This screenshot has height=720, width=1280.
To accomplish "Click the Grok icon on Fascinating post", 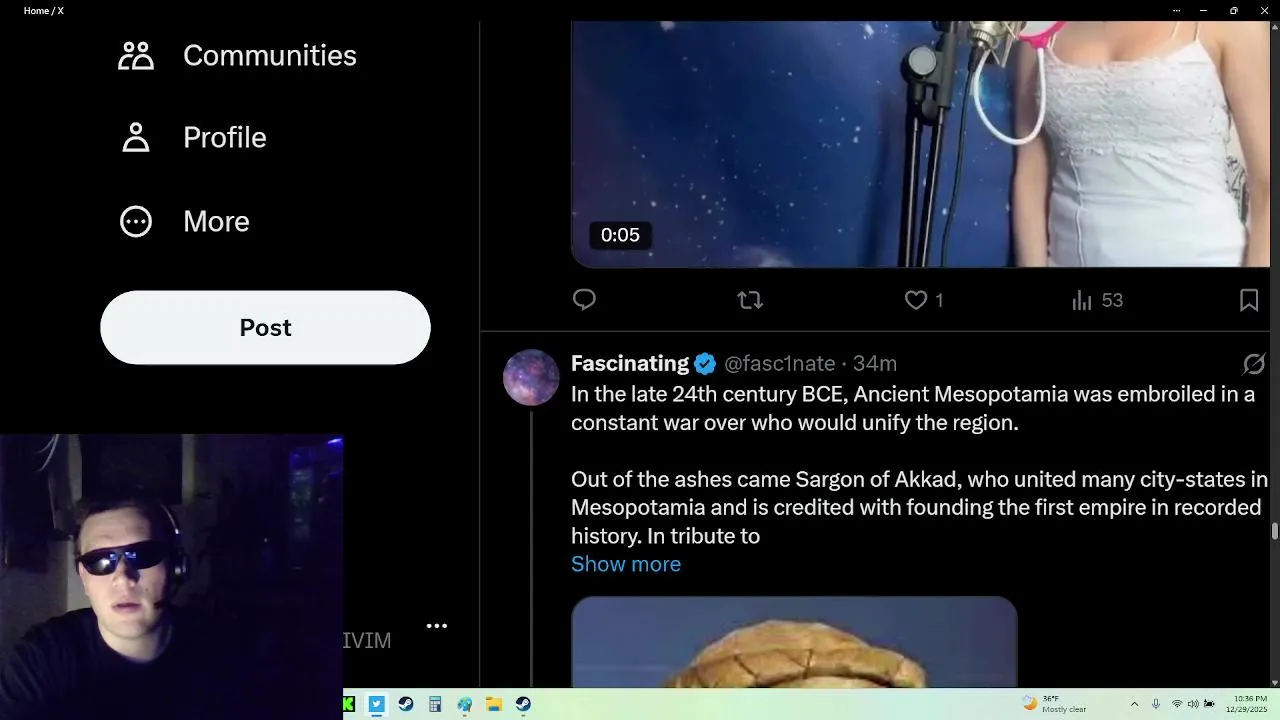I will pos(1254,364).
